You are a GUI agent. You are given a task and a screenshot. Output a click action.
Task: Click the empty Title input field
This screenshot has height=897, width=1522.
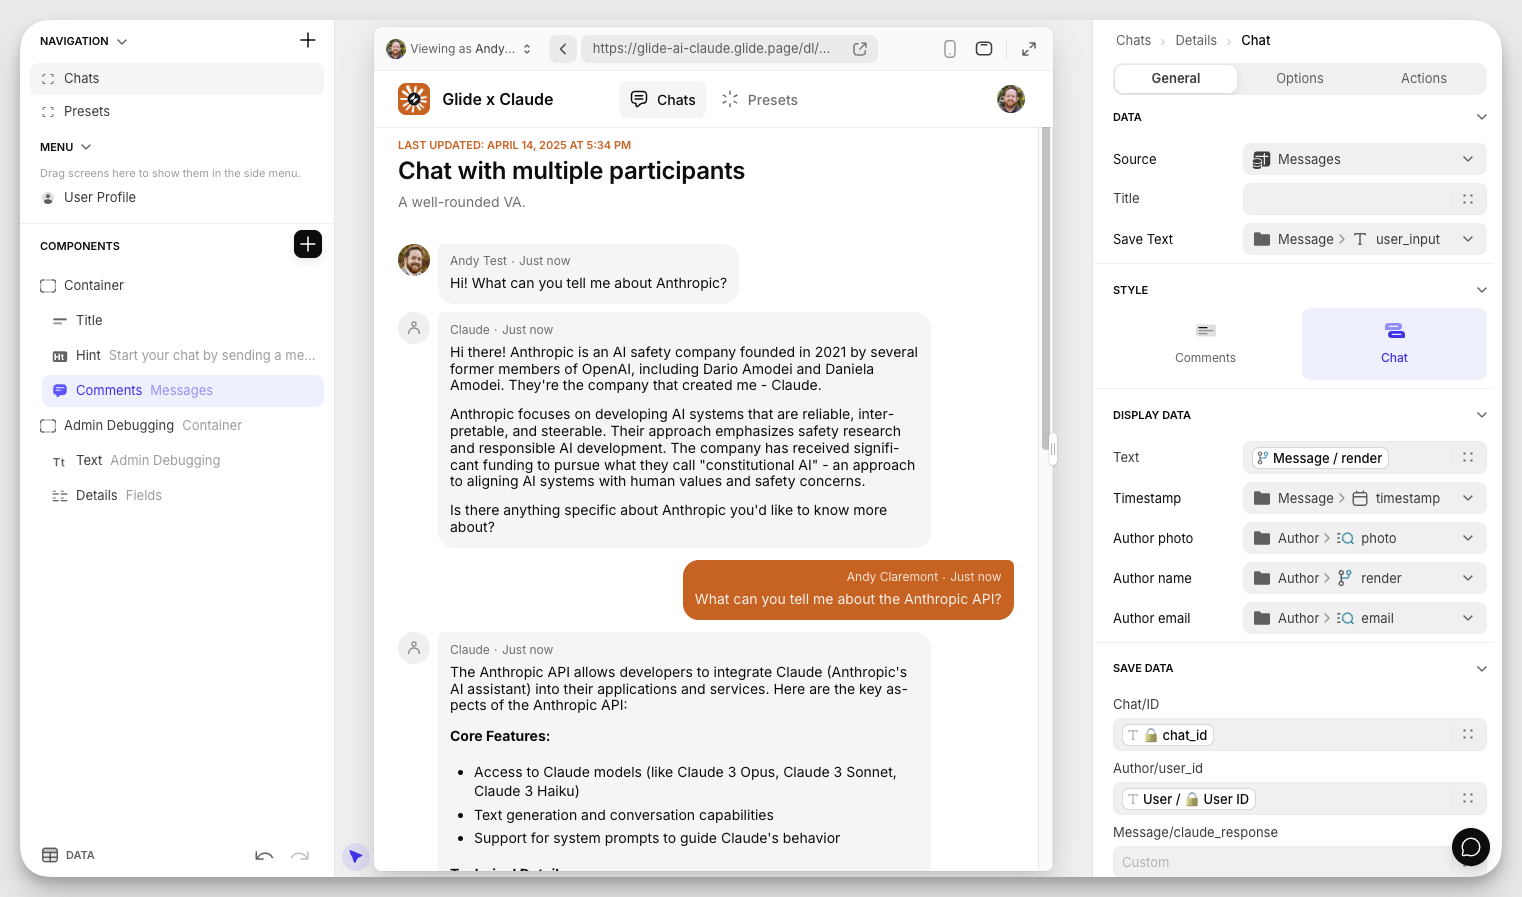[x=1347, y=199]
